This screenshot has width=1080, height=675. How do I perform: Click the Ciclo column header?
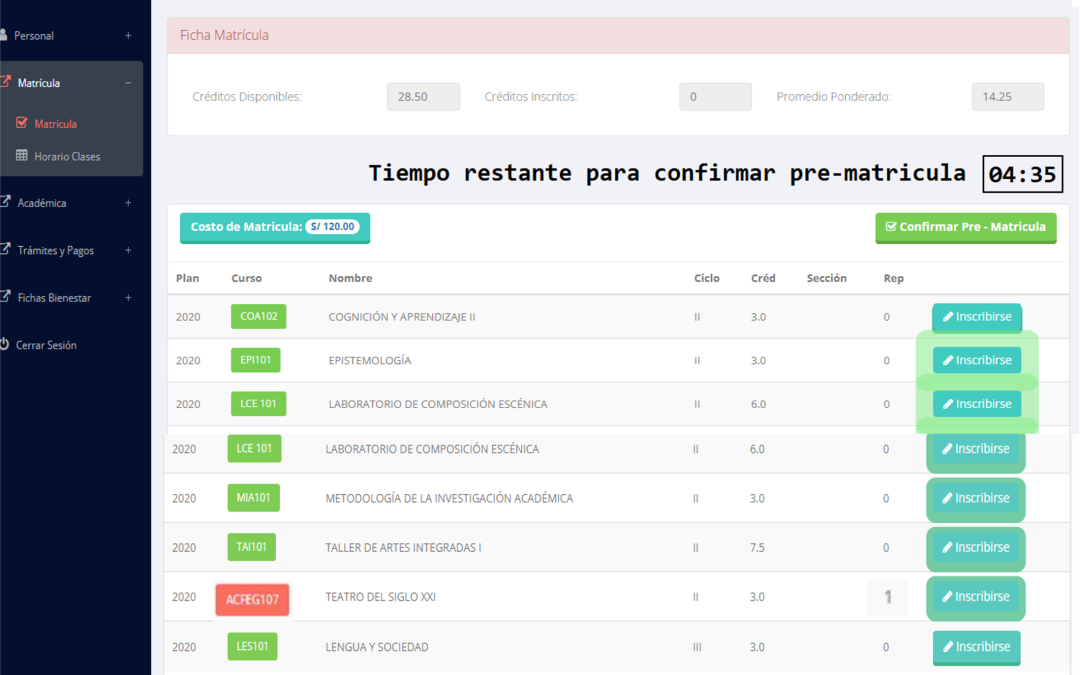(x=707, y=278)
